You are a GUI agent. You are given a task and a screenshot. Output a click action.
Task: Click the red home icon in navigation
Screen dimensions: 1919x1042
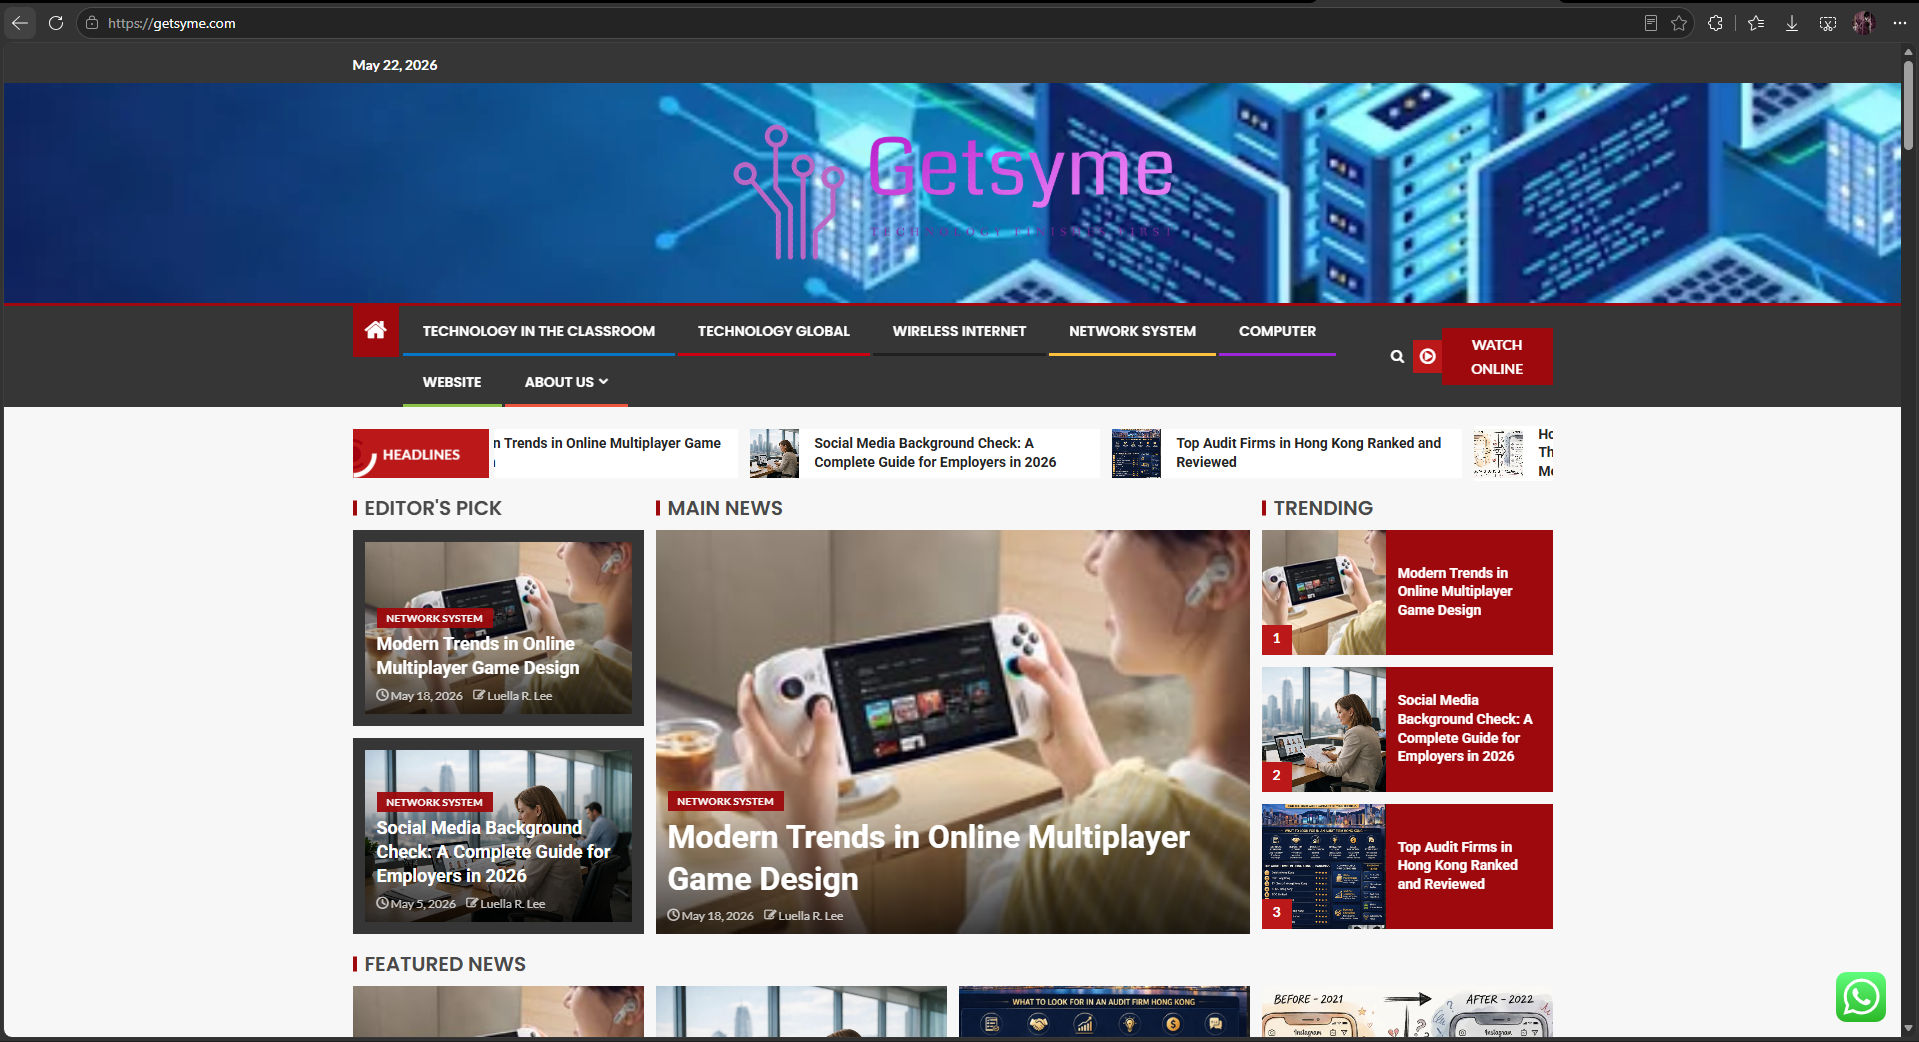376,330
